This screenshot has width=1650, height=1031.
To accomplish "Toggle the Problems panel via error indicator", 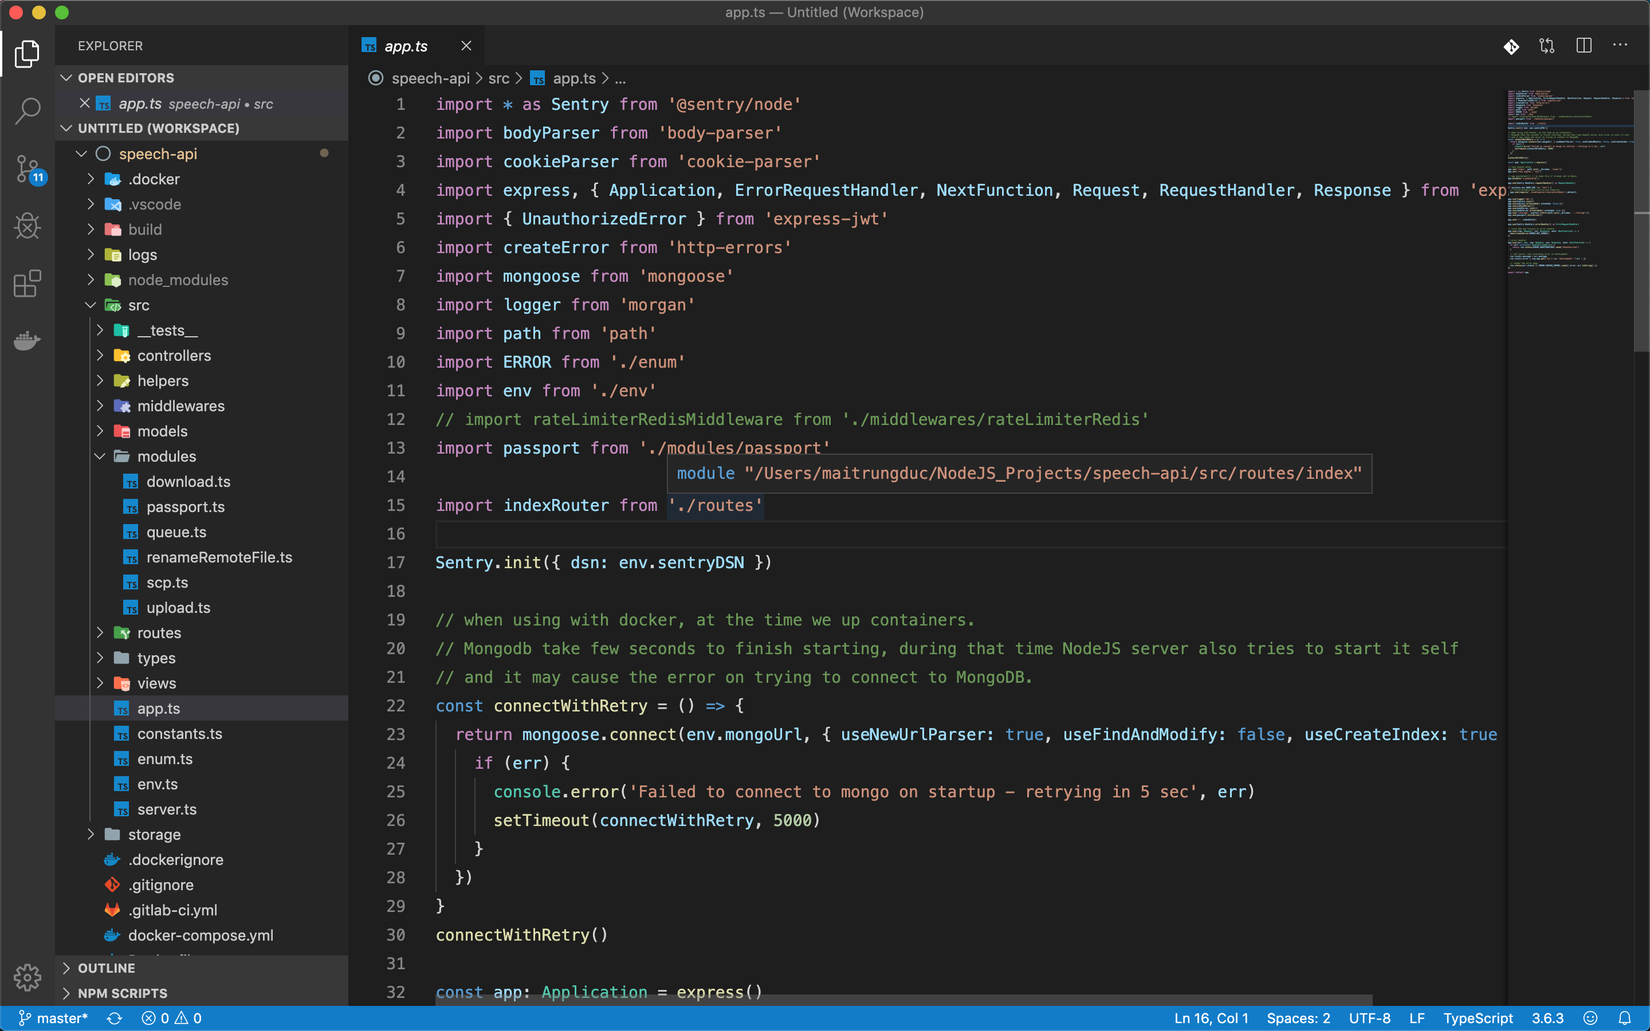I will (x=172, y=1018).
